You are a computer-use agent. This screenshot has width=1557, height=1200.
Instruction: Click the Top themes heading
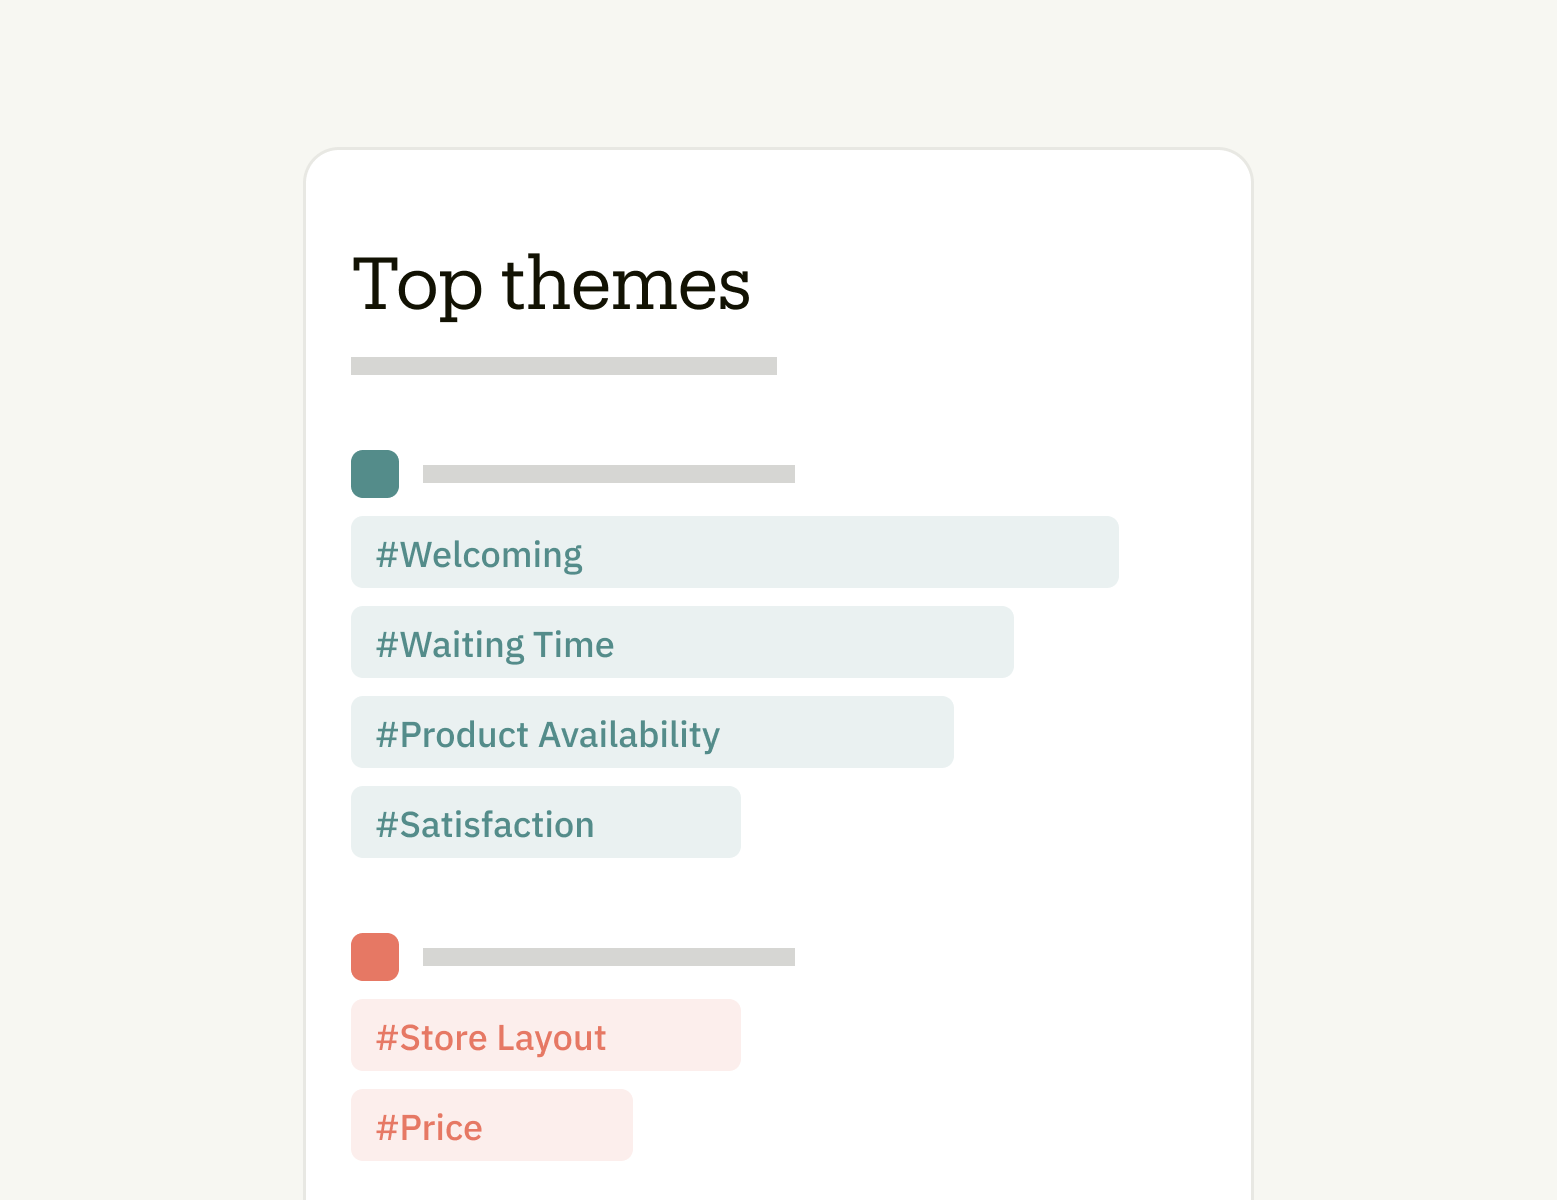[x=551, y=284]
